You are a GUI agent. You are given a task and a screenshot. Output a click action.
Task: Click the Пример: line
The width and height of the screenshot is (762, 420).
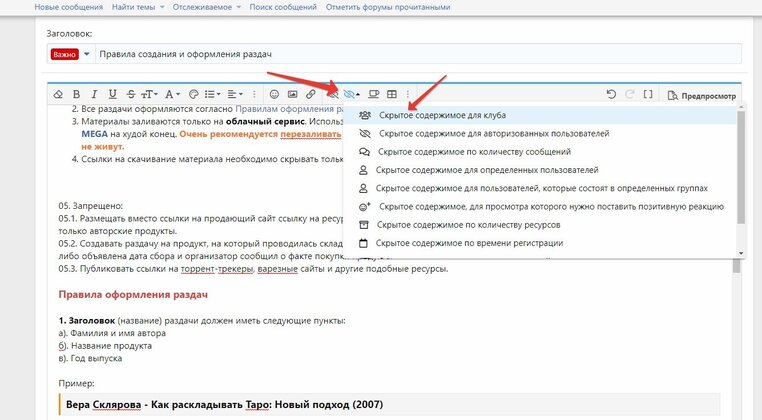76,384
